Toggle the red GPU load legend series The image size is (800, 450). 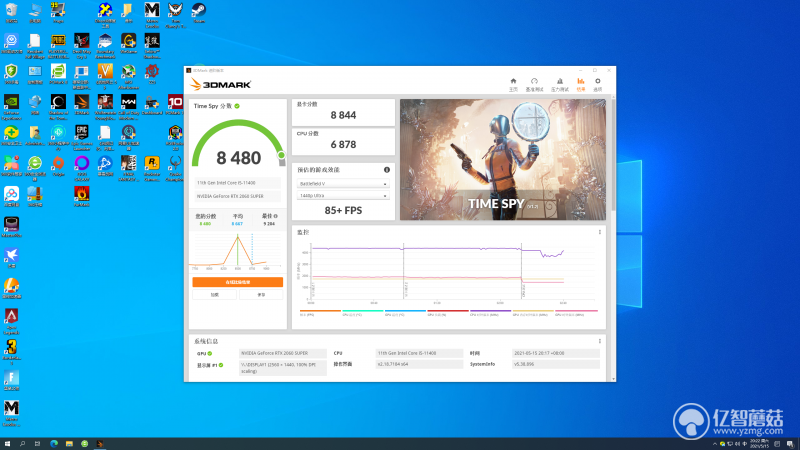tap(448, 313)
